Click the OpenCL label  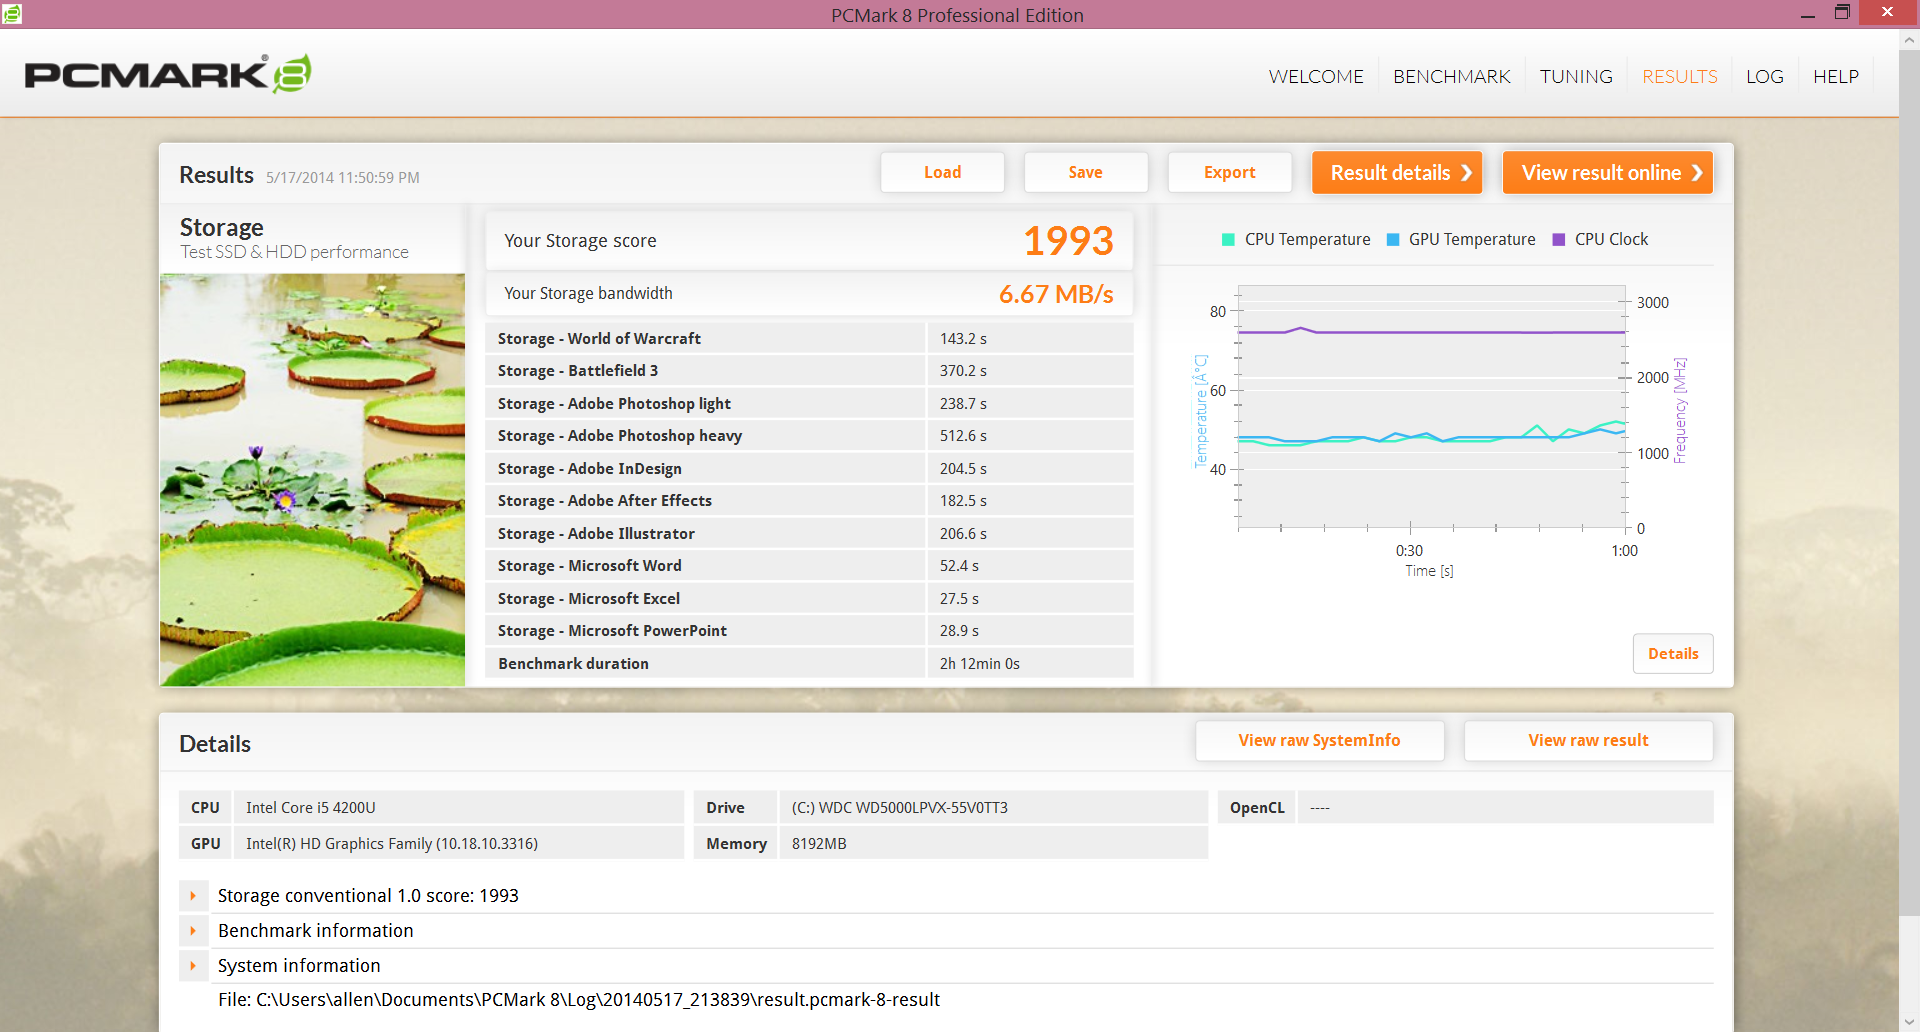1257,807
